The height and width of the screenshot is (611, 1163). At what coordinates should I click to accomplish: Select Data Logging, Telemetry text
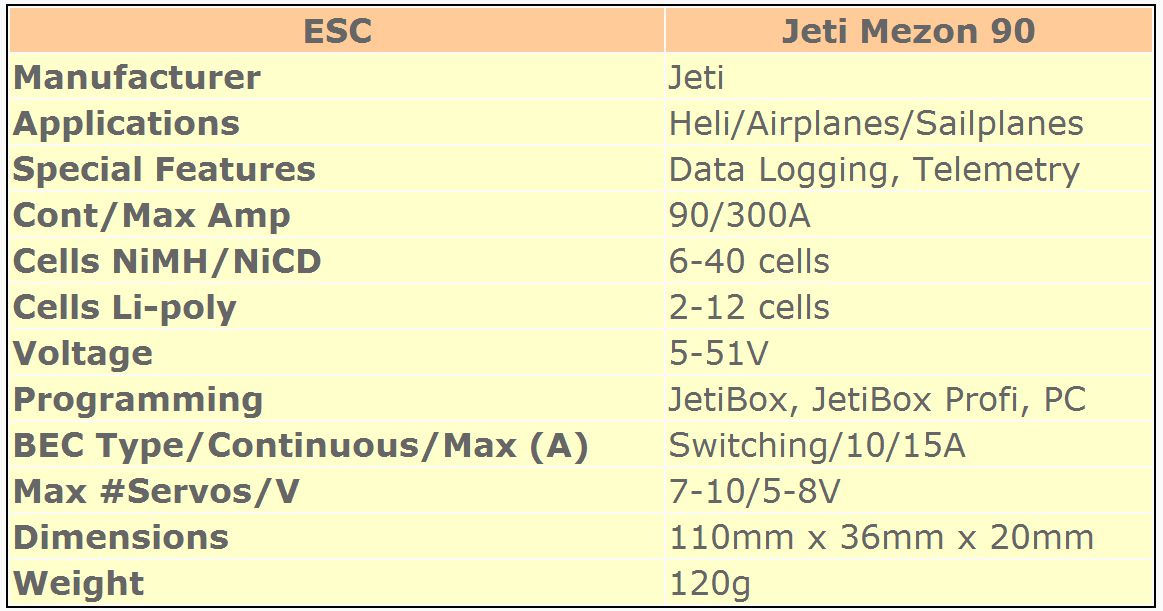click(874, 170)
